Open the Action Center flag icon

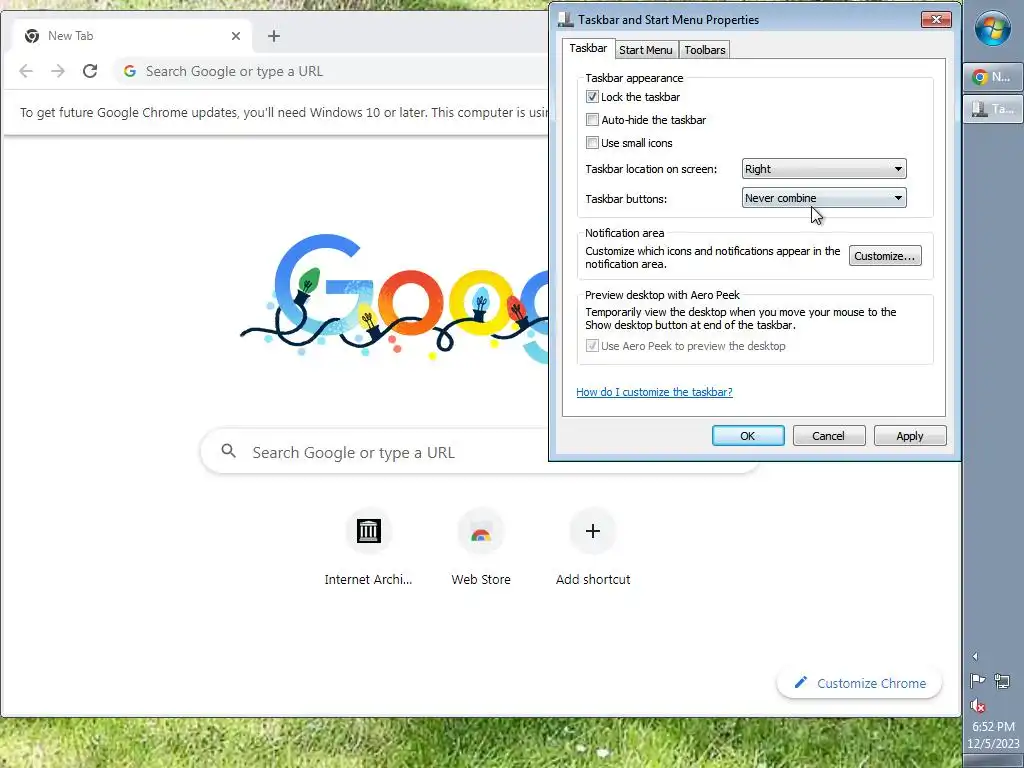(978, 681)
